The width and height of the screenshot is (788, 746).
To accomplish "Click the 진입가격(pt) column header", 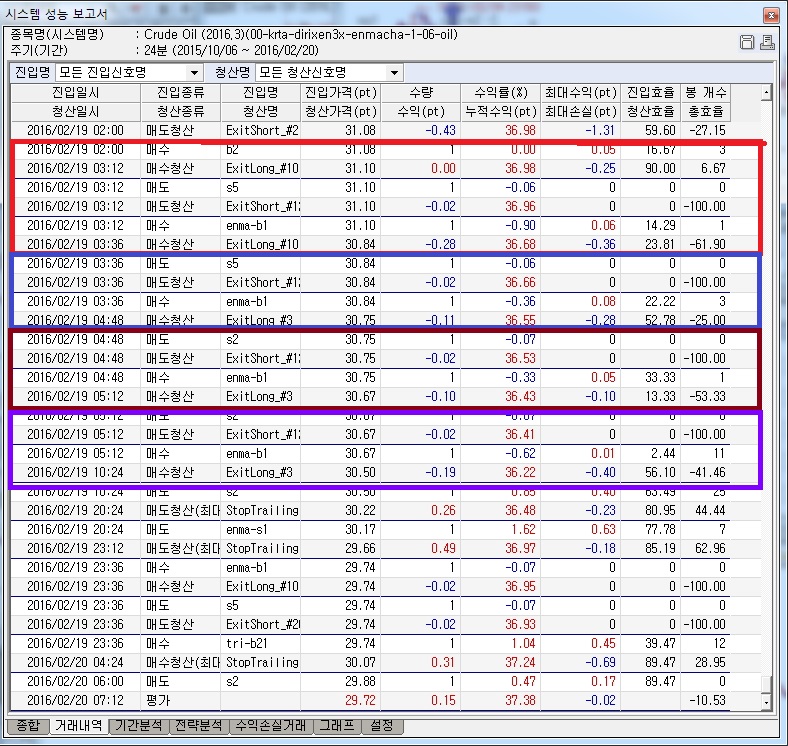I will [340, 93].
